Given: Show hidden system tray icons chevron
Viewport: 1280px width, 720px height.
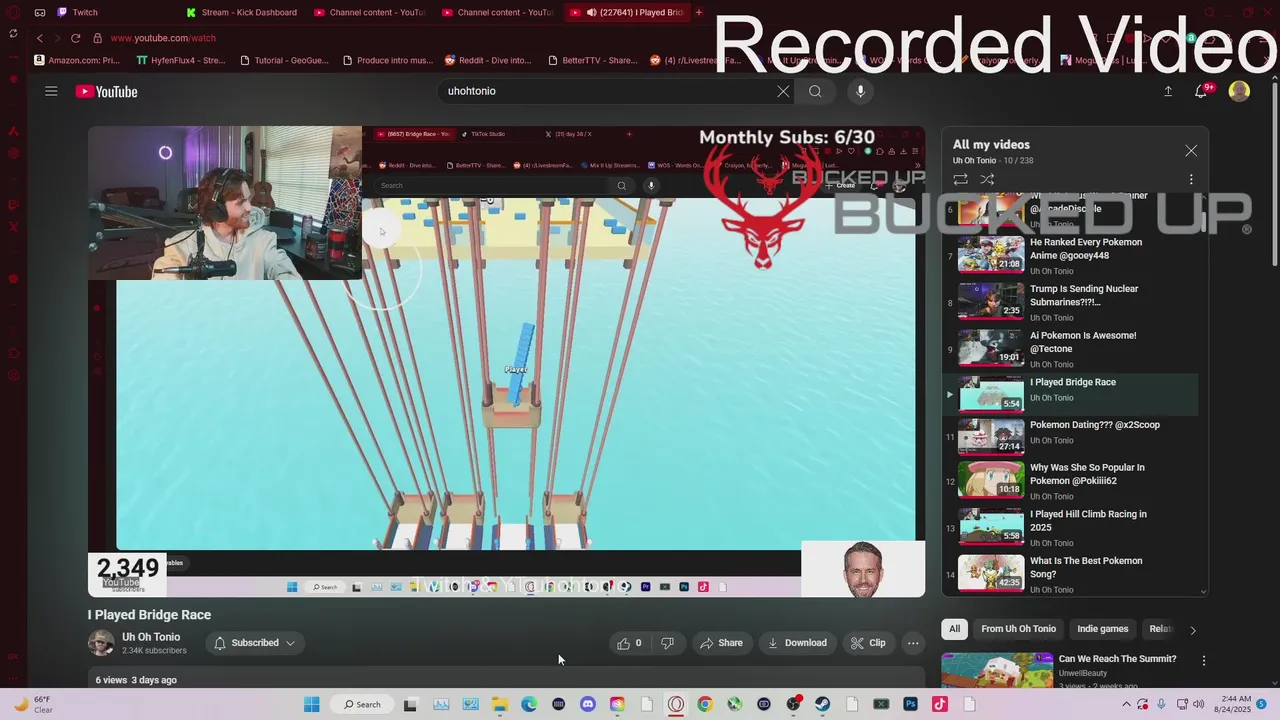Looking at the screenshot, I should [x=1127, y=704].
